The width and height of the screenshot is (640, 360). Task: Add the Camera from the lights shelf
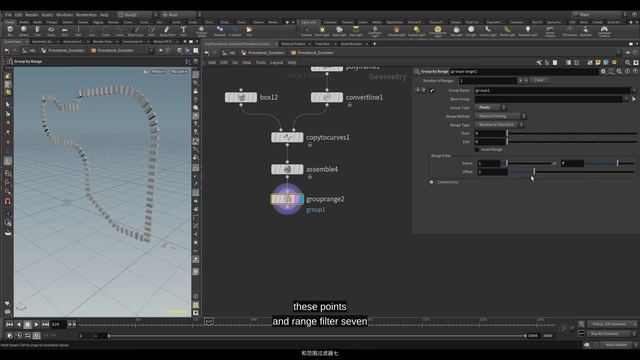point(307,31)
